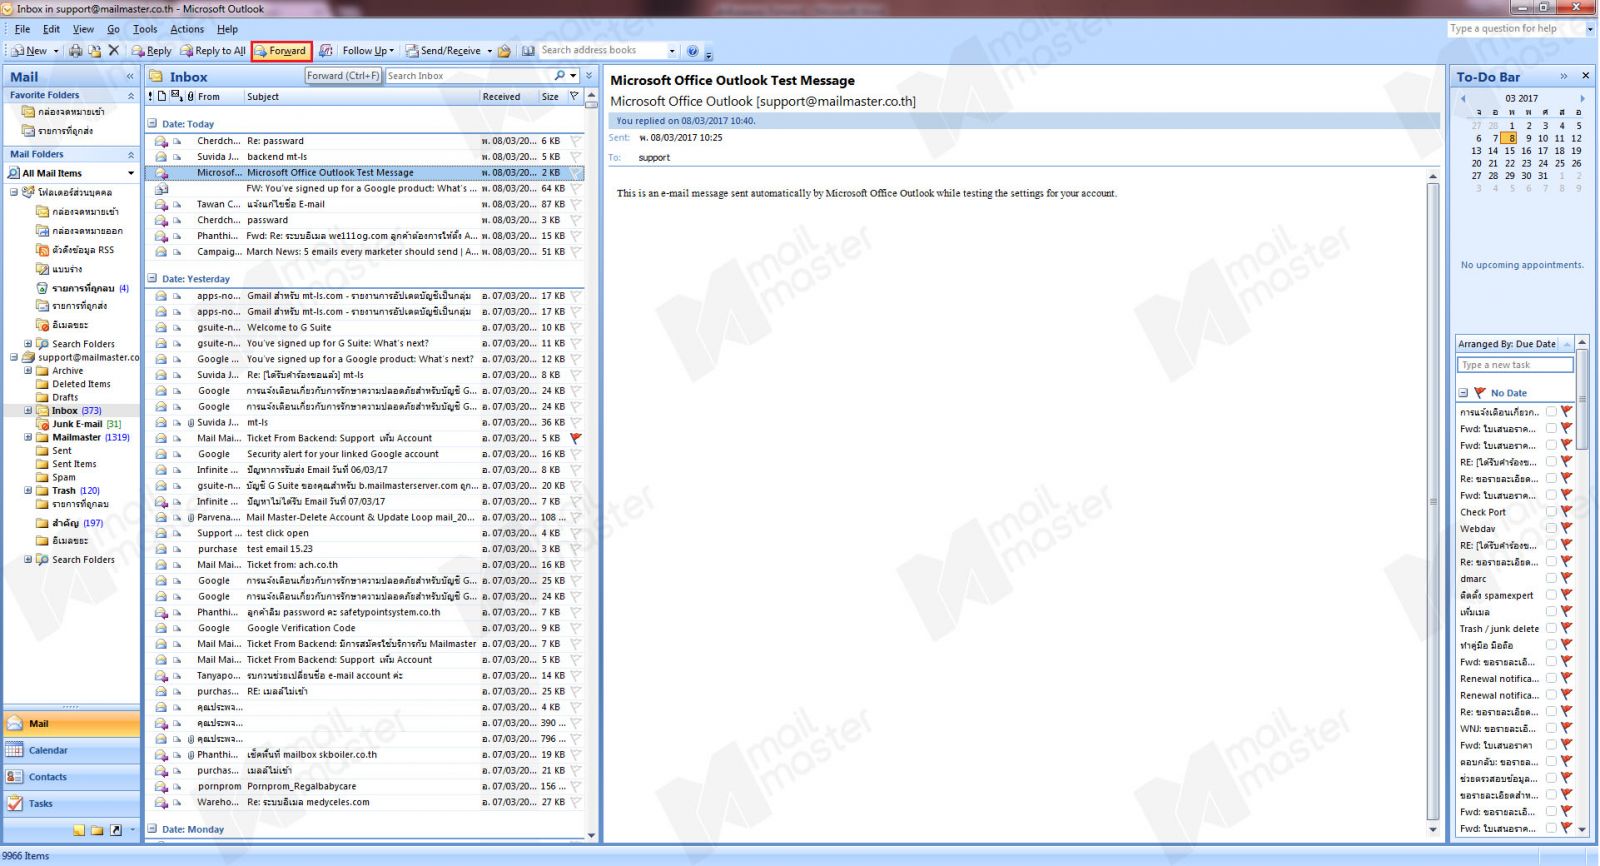1600x866 pixels.
Task: Click the Arranged By: Due Date header
Action: click(x=1507, y=344)
